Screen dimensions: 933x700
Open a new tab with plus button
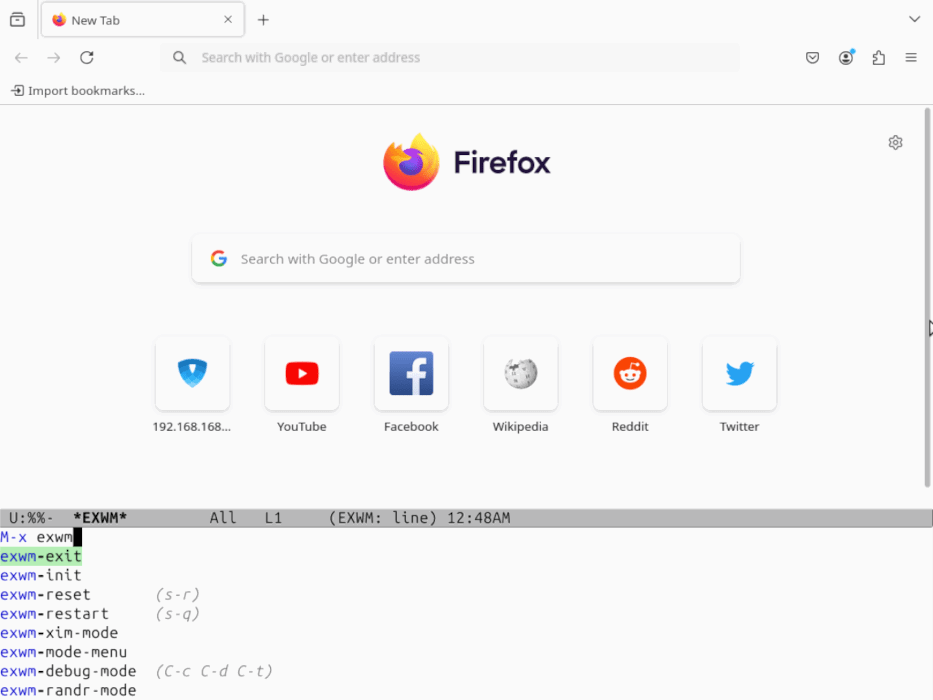click(263, 20)
